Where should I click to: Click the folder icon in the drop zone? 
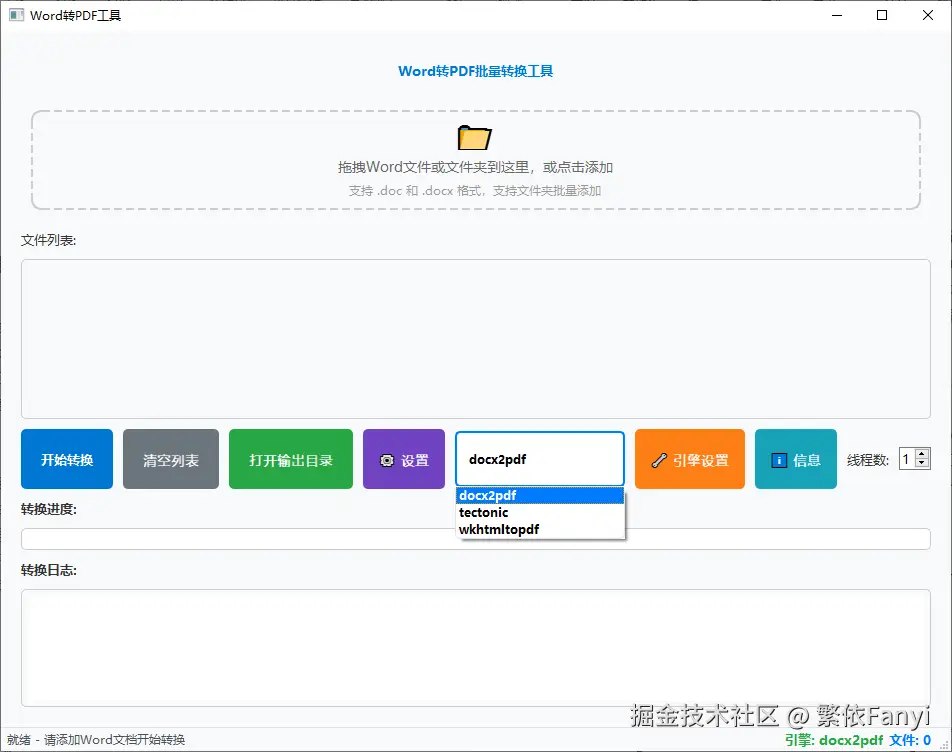point(473,137)
